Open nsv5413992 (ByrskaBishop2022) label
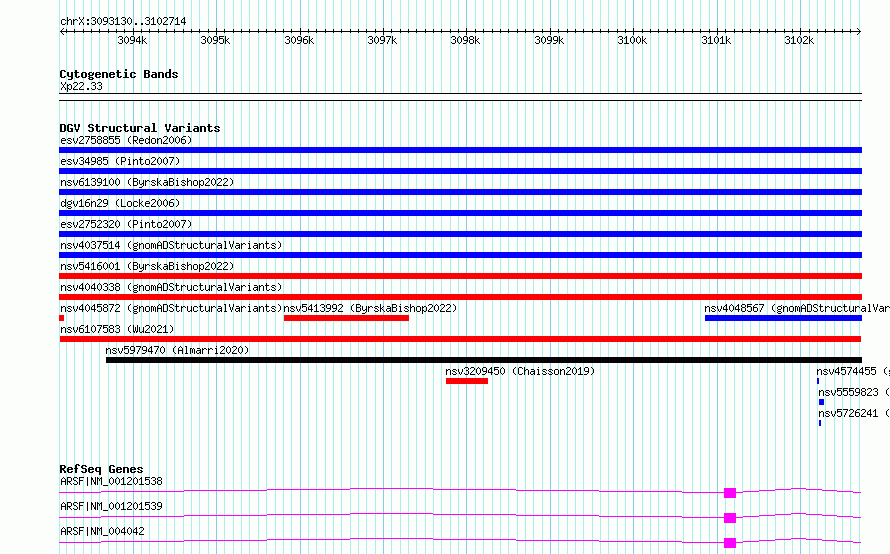This screenshot has height=554, width=890. [370, 308]
